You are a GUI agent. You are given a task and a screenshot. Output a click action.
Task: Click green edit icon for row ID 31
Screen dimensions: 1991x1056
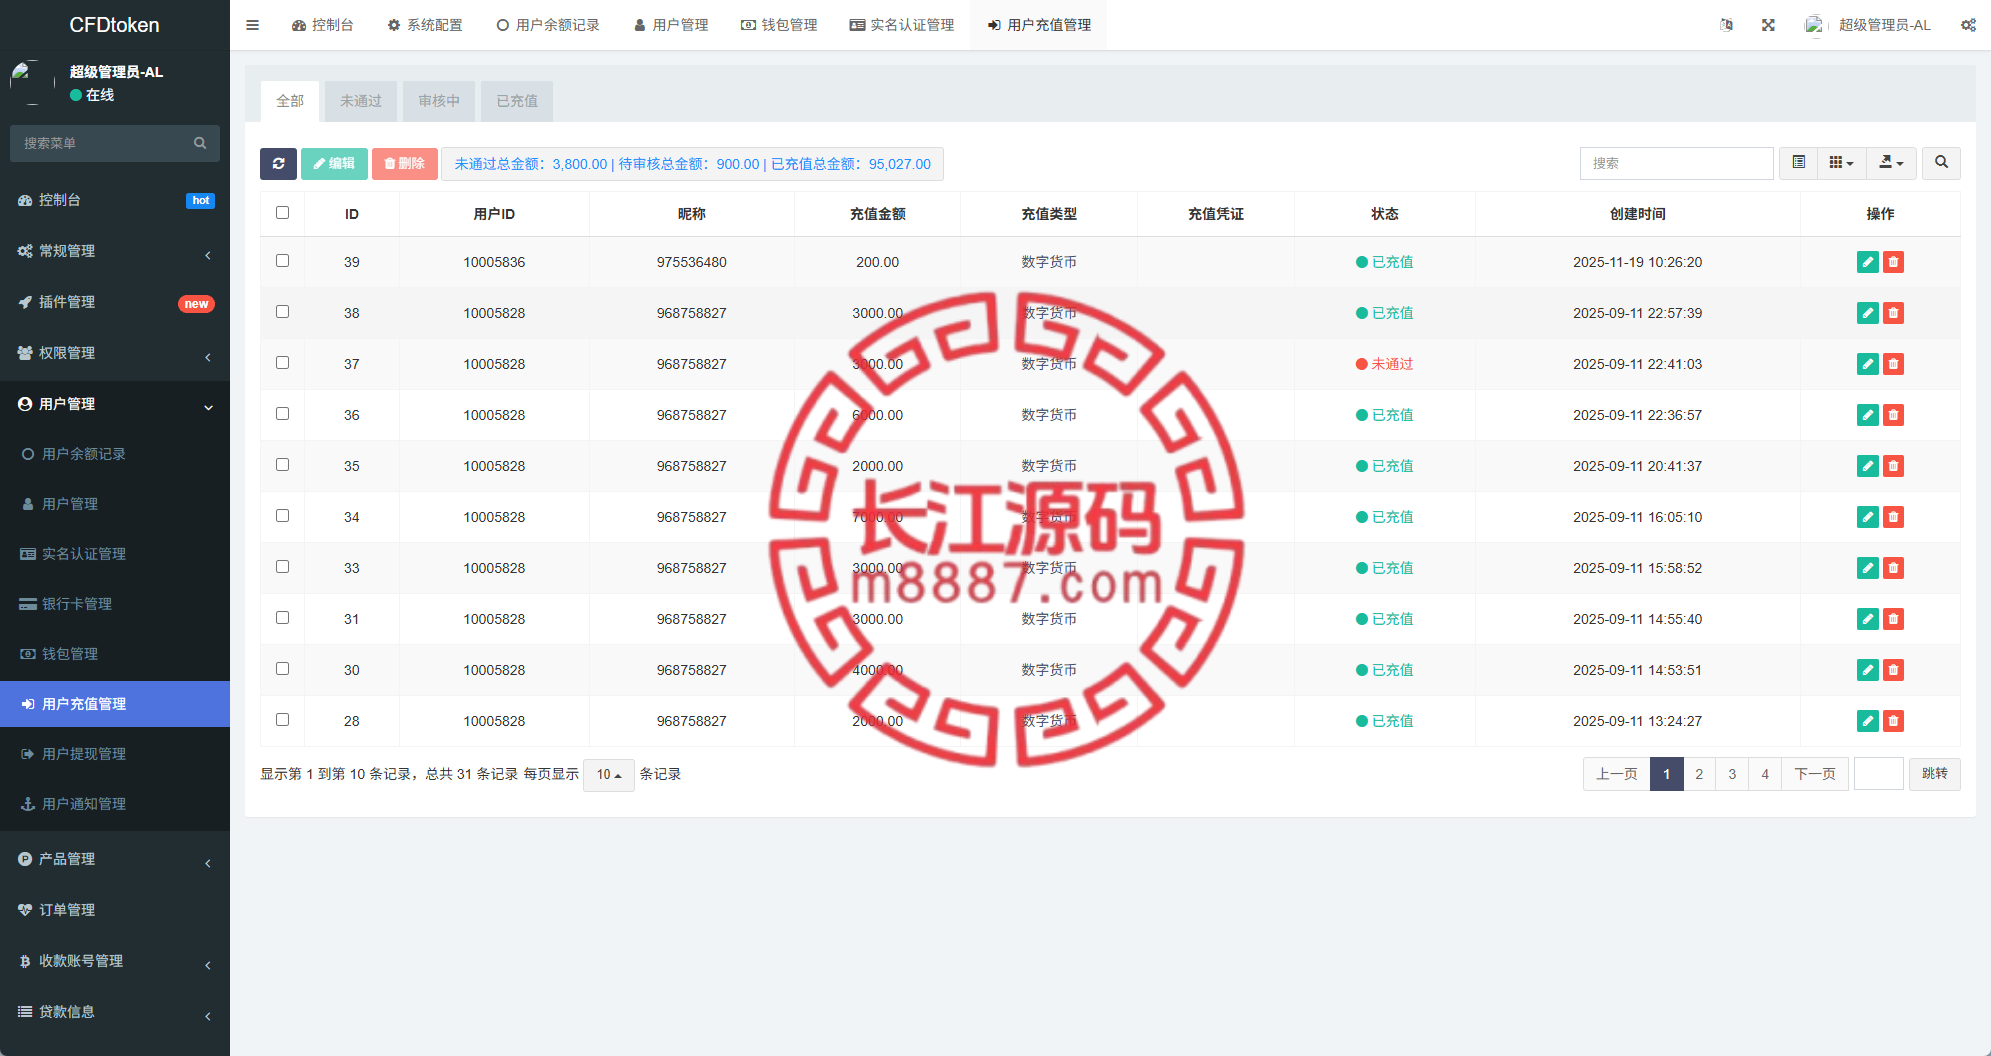pyautogui.click(x=1867, y=619)
